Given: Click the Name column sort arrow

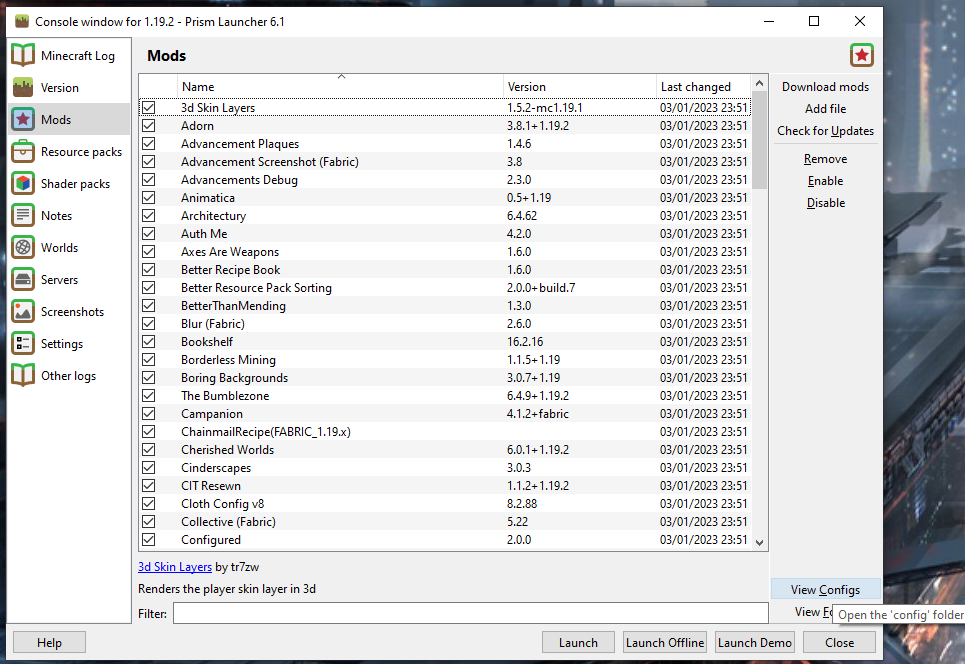Looking at the screenshot, I should [x=341, y=76].
